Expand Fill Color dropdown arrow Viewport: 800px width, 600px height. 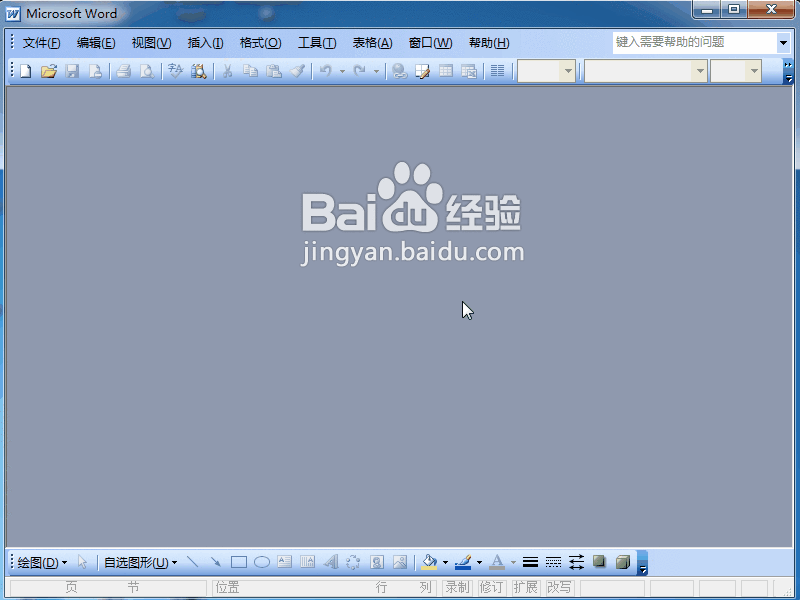(x=445, y=562)
